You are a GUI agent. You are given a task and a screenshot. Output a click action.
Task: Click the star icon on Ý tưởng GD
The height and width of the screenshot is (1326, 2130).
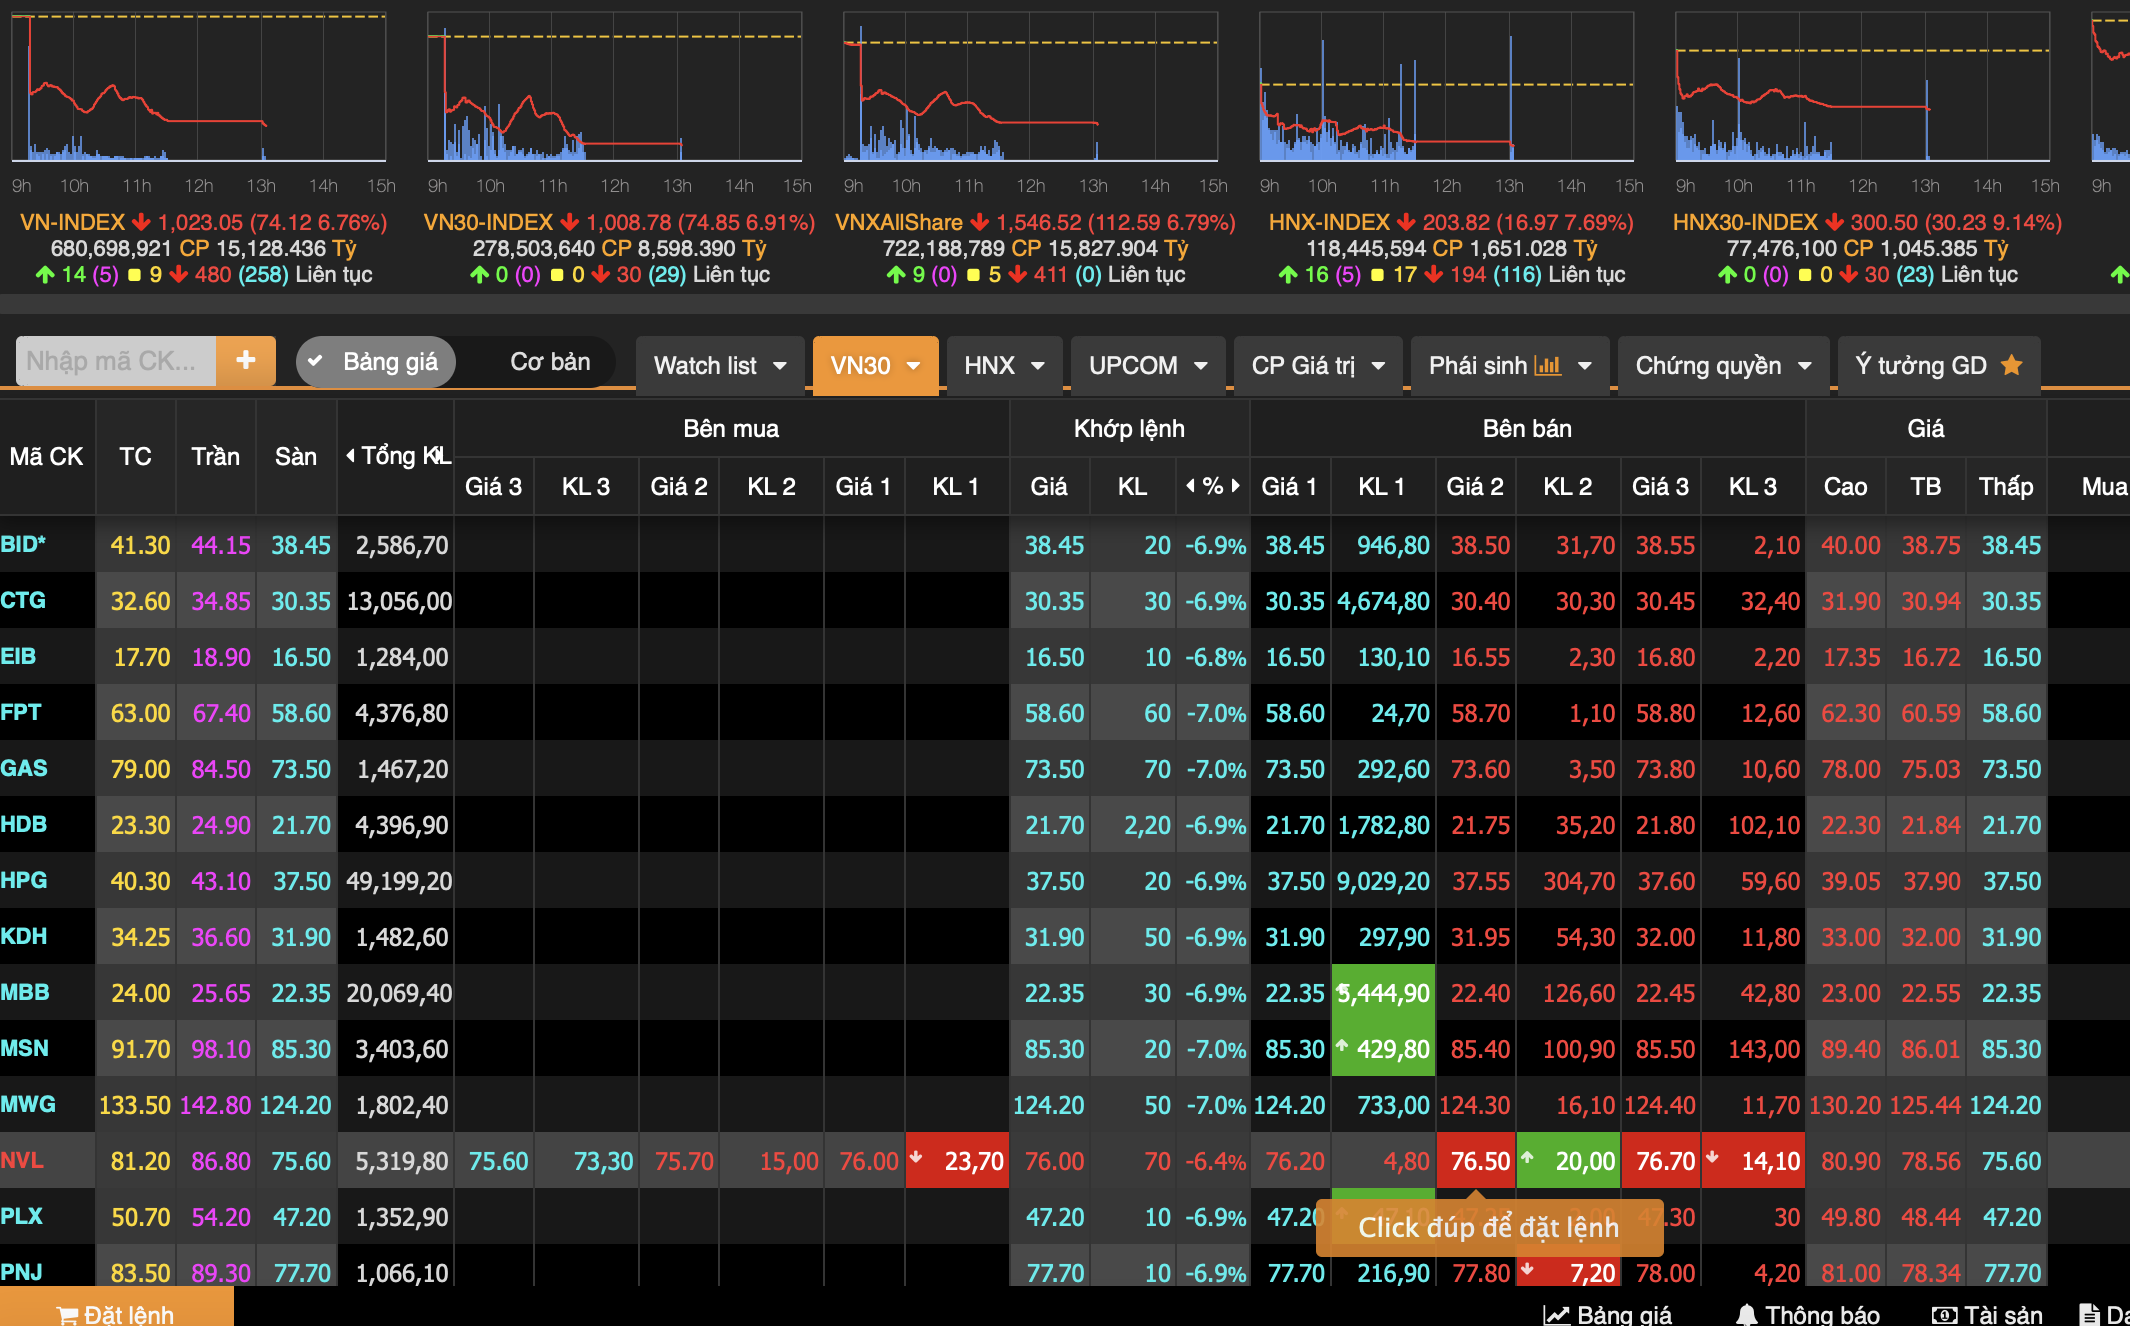tap(2011, 366)
